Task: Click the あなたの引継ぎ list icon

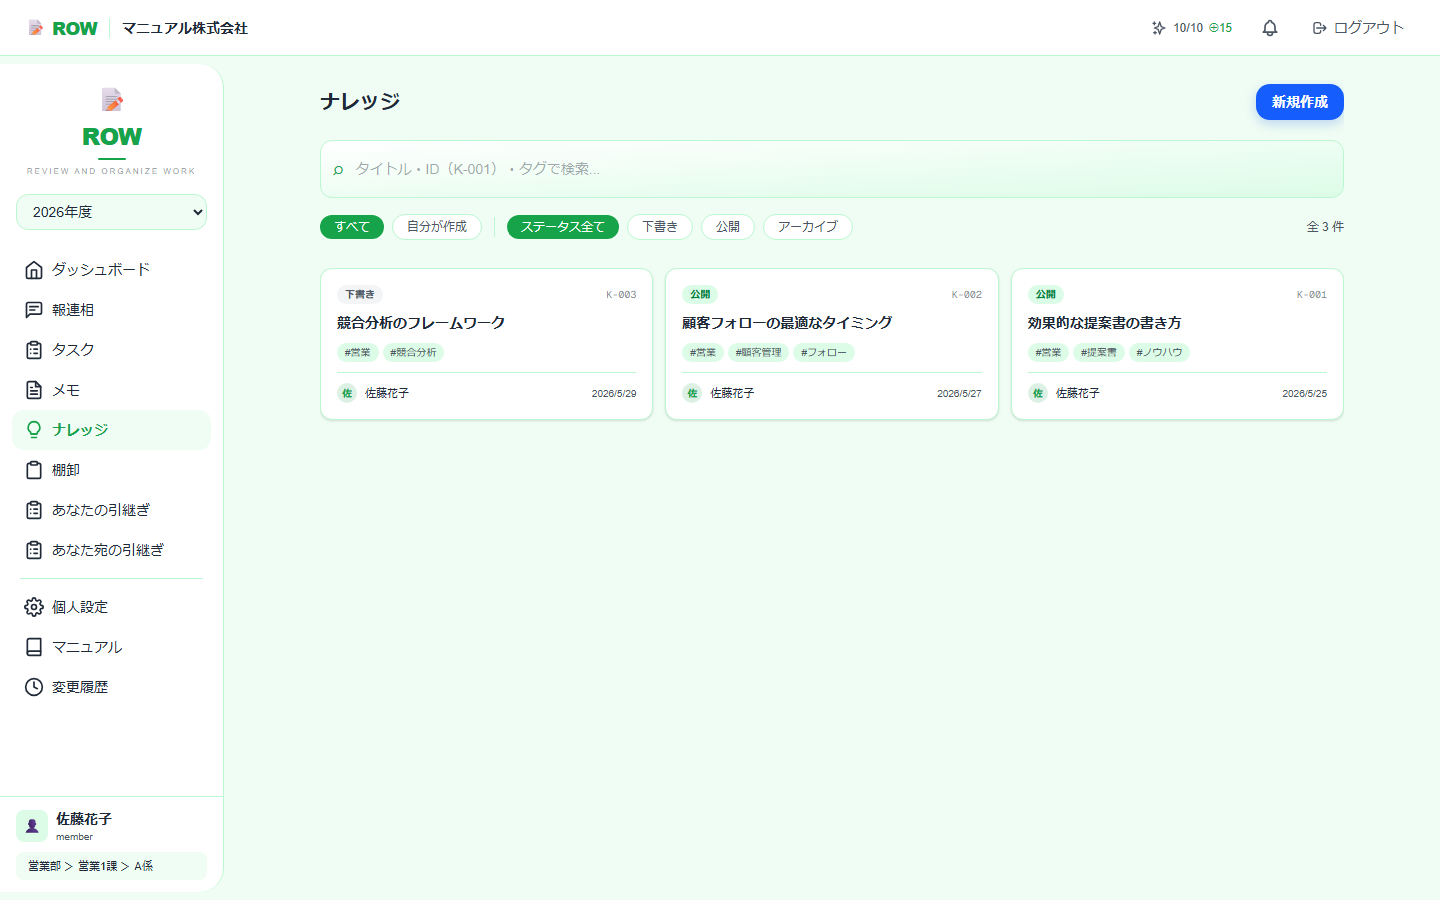Action: 34,510
